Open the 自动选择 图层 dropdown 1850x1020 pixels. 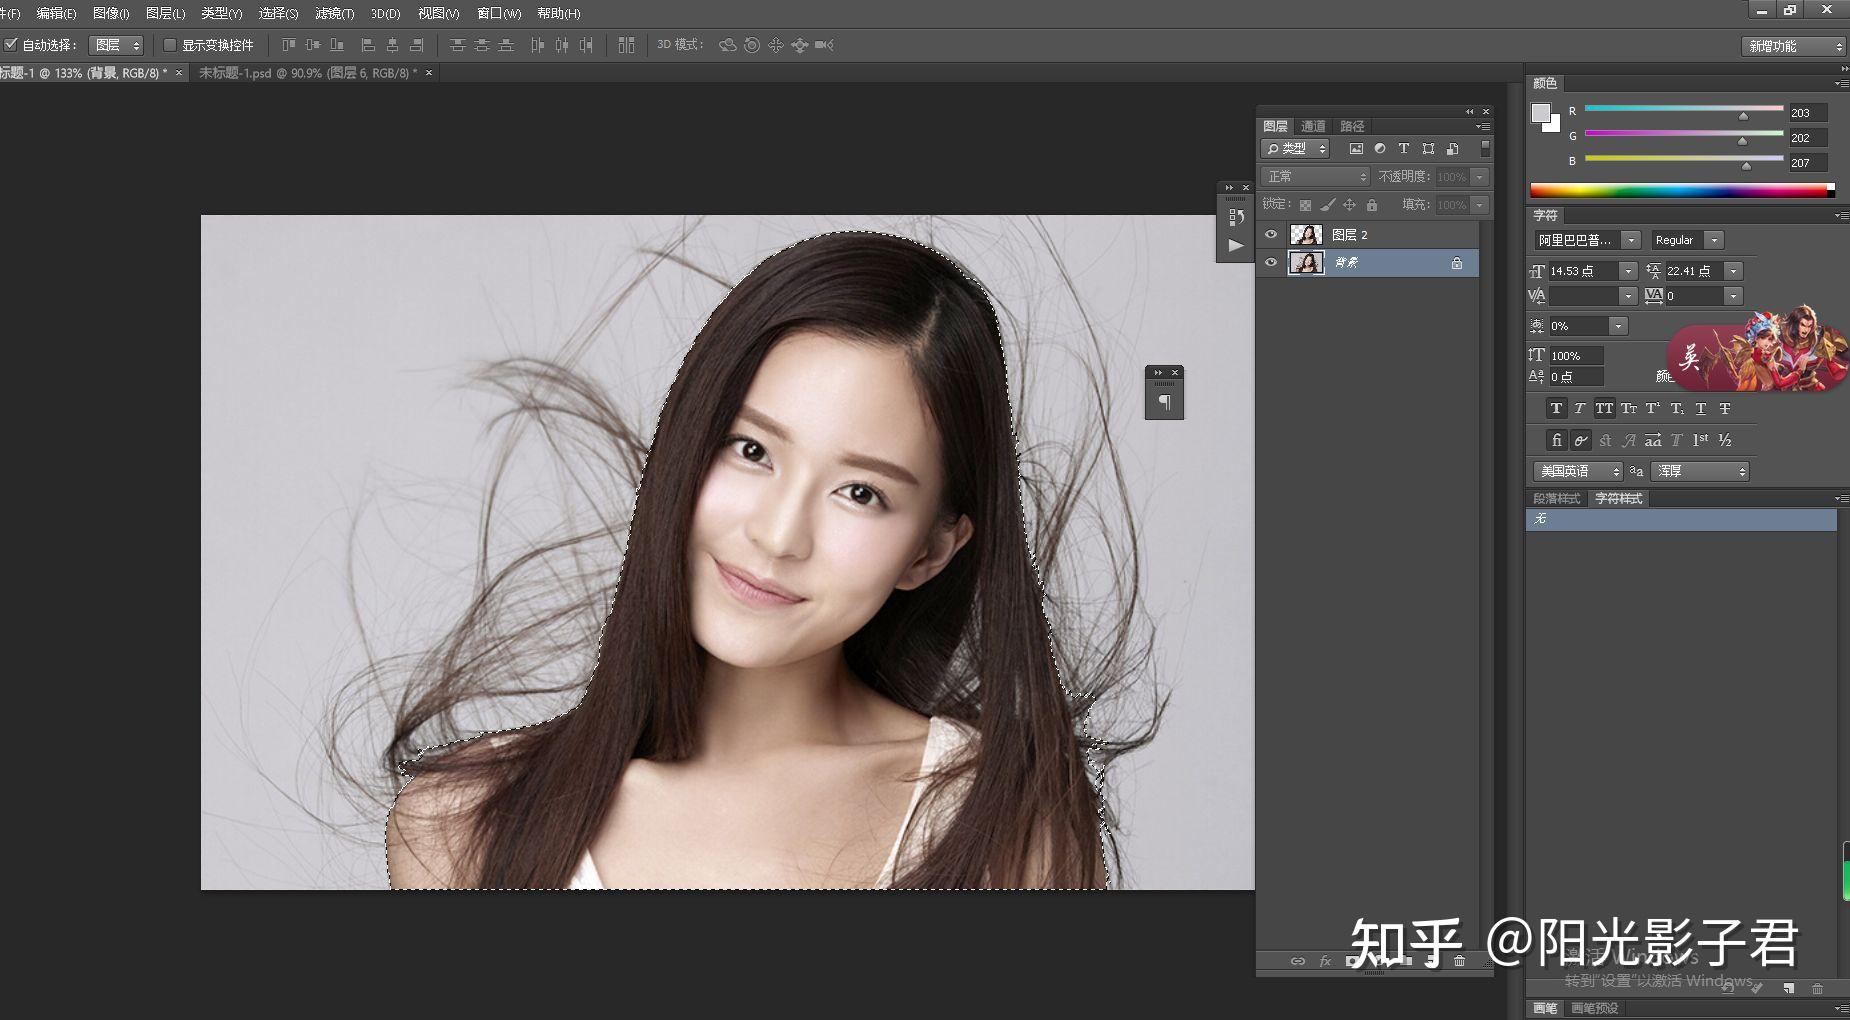coord(116,45)
